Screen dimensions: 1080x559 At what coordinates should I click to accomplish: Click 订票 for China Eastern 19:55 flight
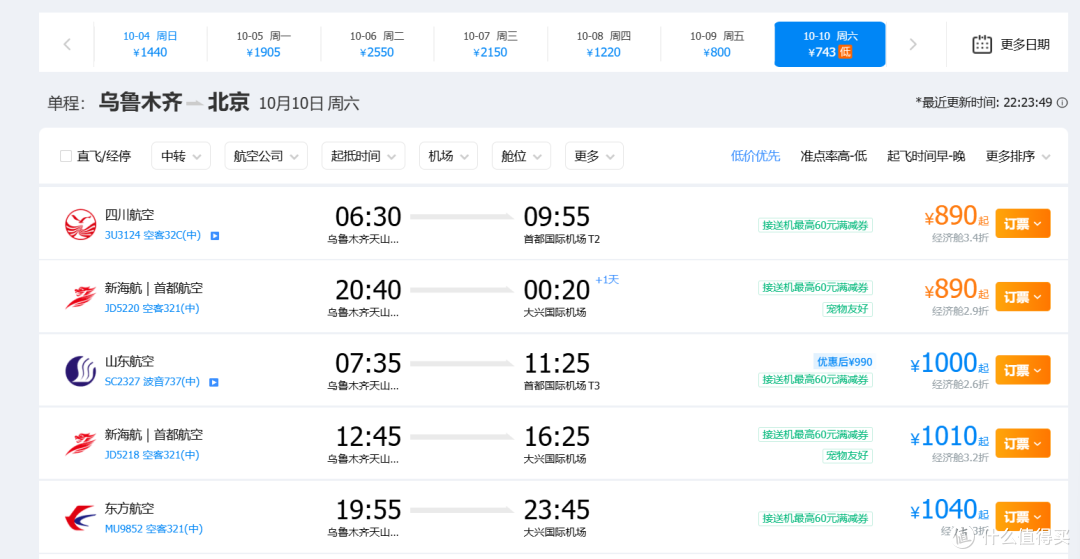[1023, 516]
